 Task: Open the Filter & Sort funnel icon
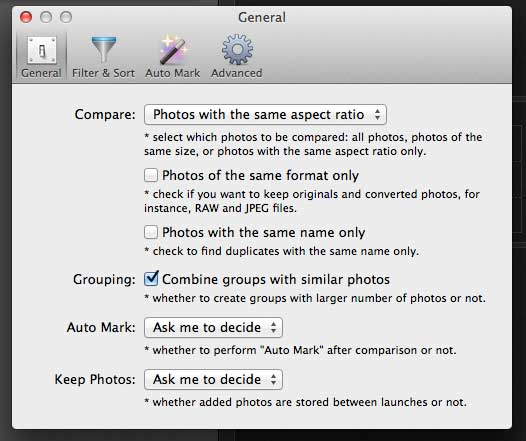click(x=104, y=50)
